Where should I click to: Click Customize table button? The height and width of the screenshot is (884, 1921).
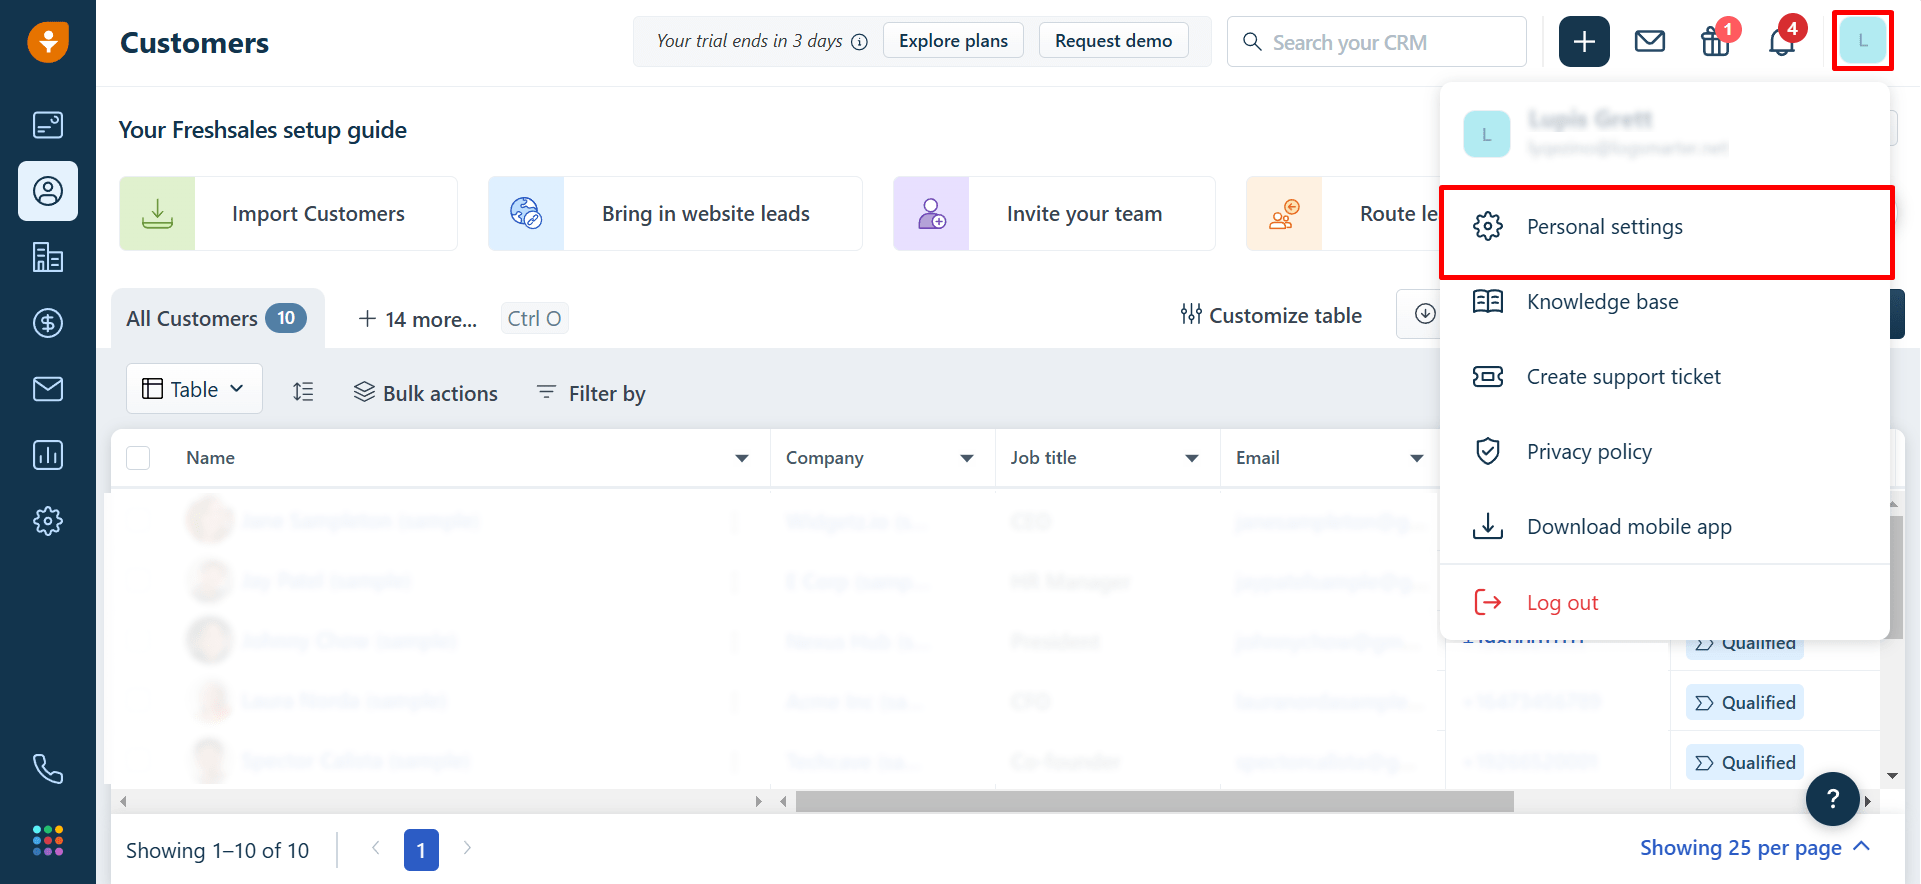point(1271,315)
